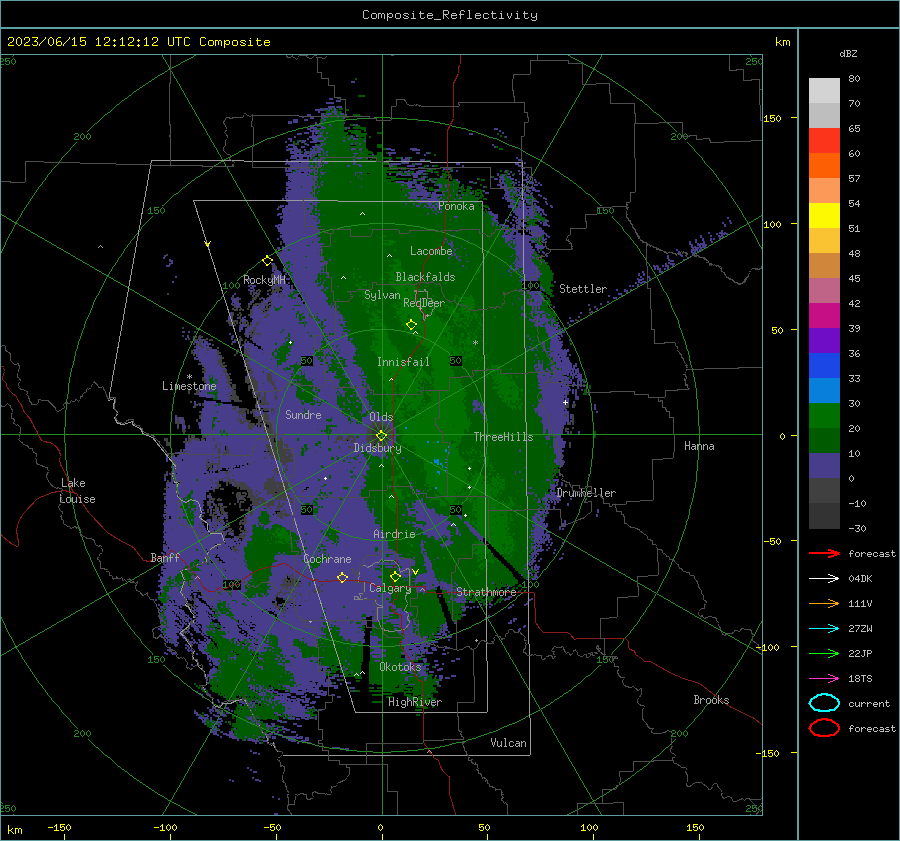Click the green 22JP arrow in legend

(824, 653)
